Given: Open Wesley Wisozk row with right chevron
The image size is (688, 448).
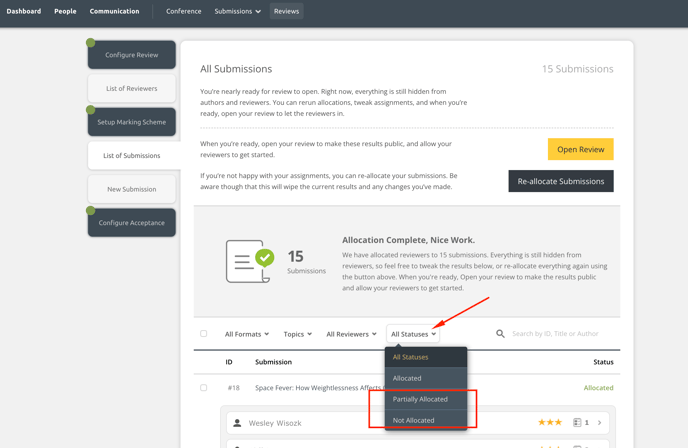Looking at the screenshot, I should pos(600,423).
